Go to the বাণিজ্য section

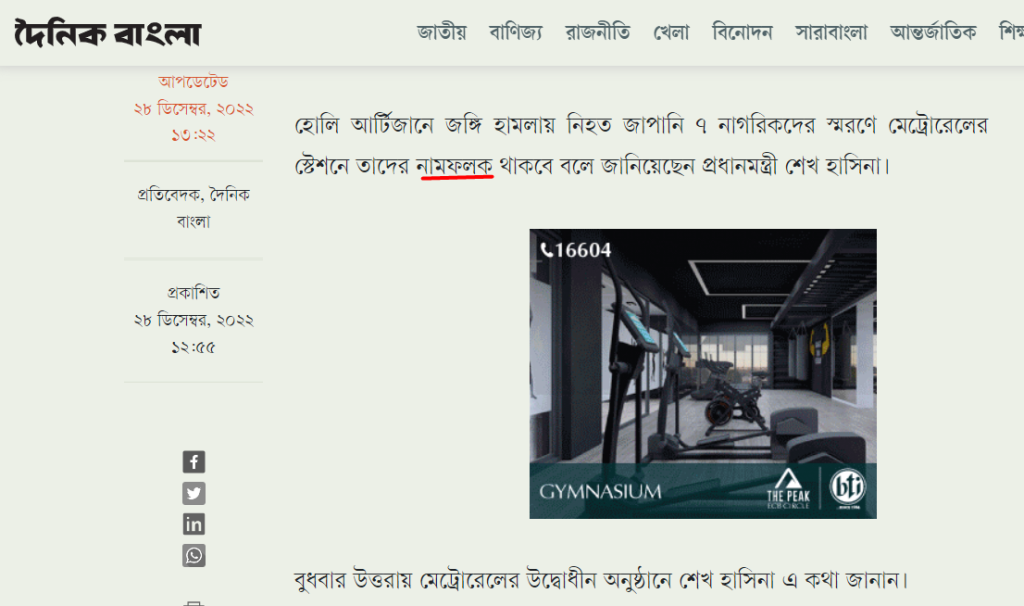516,32
